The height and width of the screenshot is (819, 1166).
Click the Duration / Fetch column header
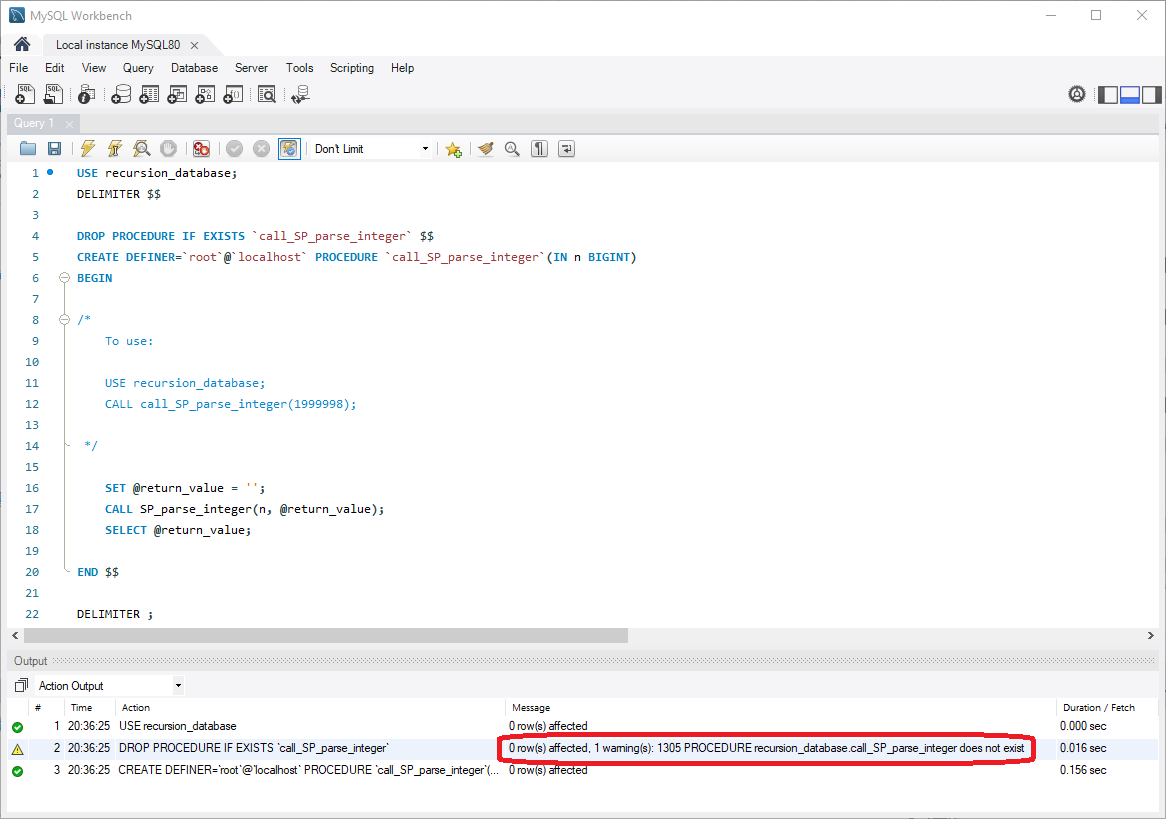pyautogui.click(x=1107, y=707)
